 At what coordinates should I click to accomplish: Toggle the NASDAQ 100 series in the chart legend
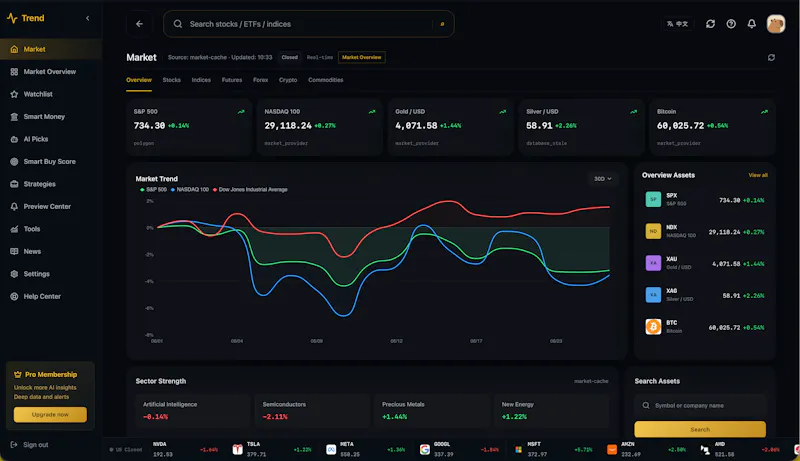tap(189, 190)
